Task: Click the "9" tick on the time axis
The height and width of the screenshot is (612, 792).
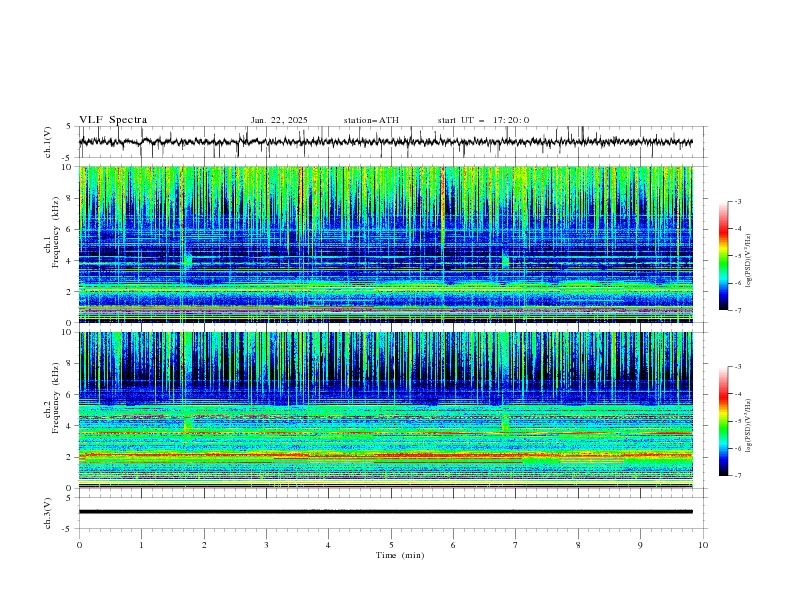Action: click(640, 545)
